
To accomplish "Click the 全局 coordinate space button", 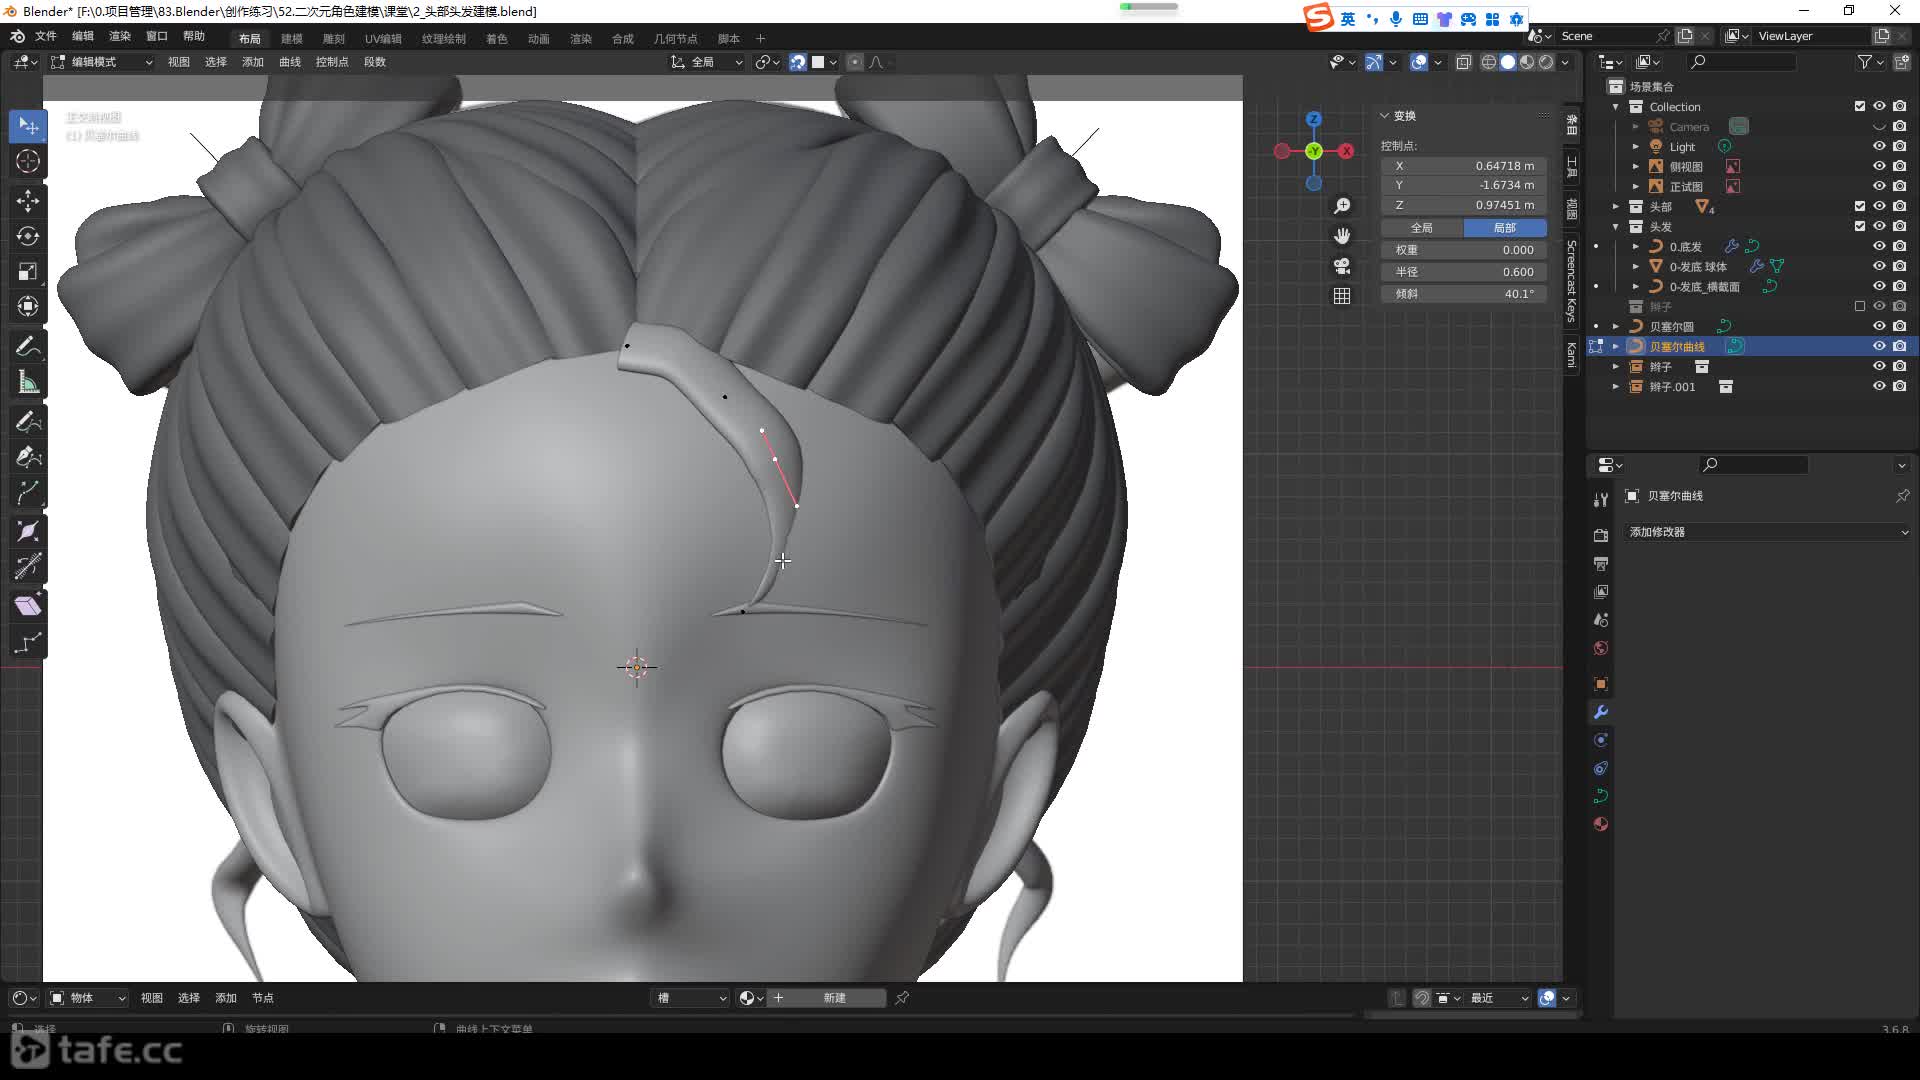I will 1421,228.
